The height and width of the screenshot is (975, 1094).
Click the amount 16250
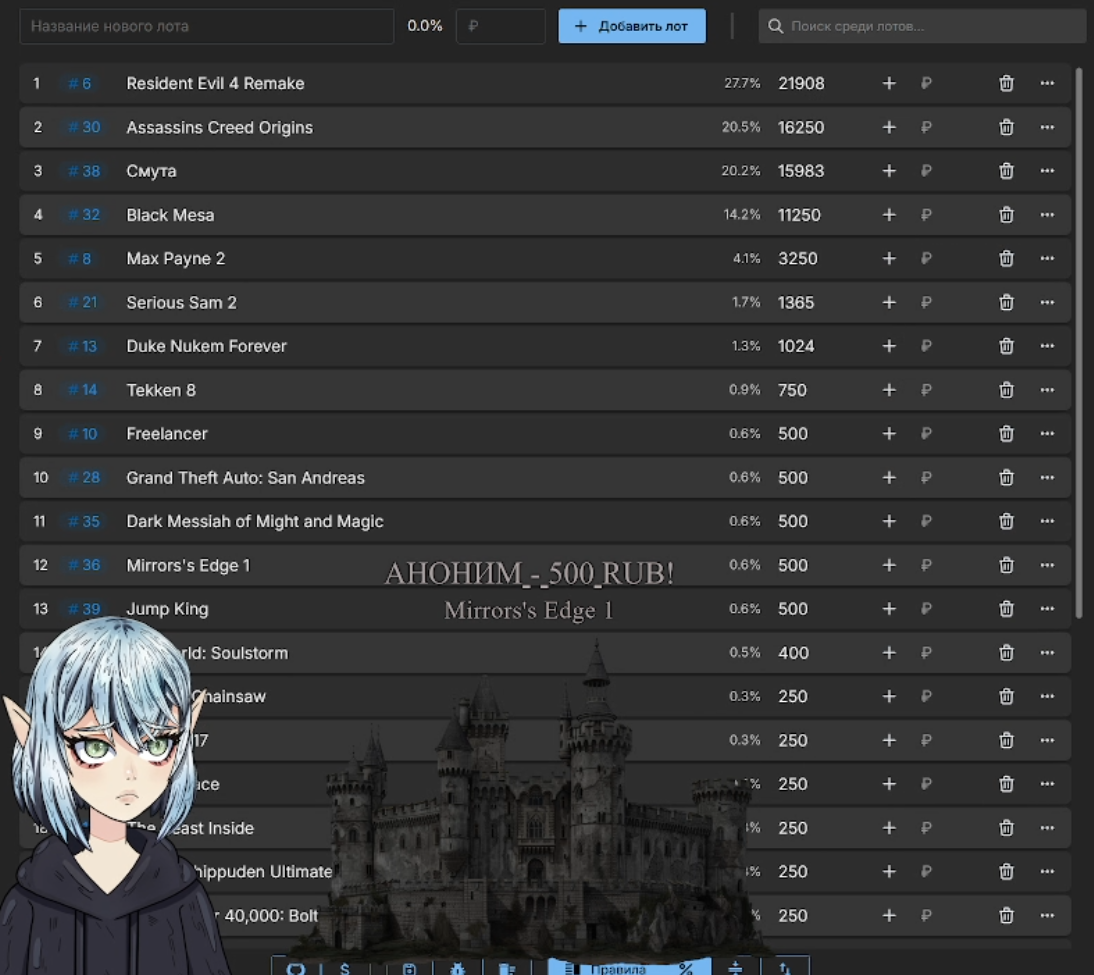pyautogui.click(x=801, y=127)
